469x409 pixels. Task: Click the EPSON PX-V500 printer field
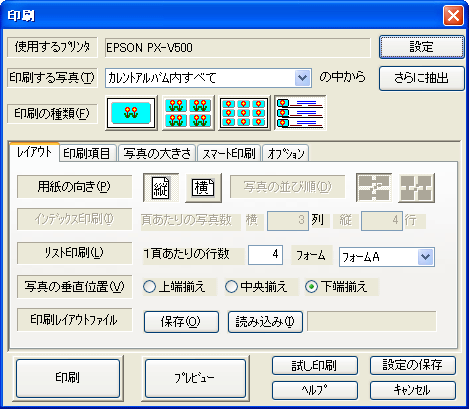(x=237, y=48)
